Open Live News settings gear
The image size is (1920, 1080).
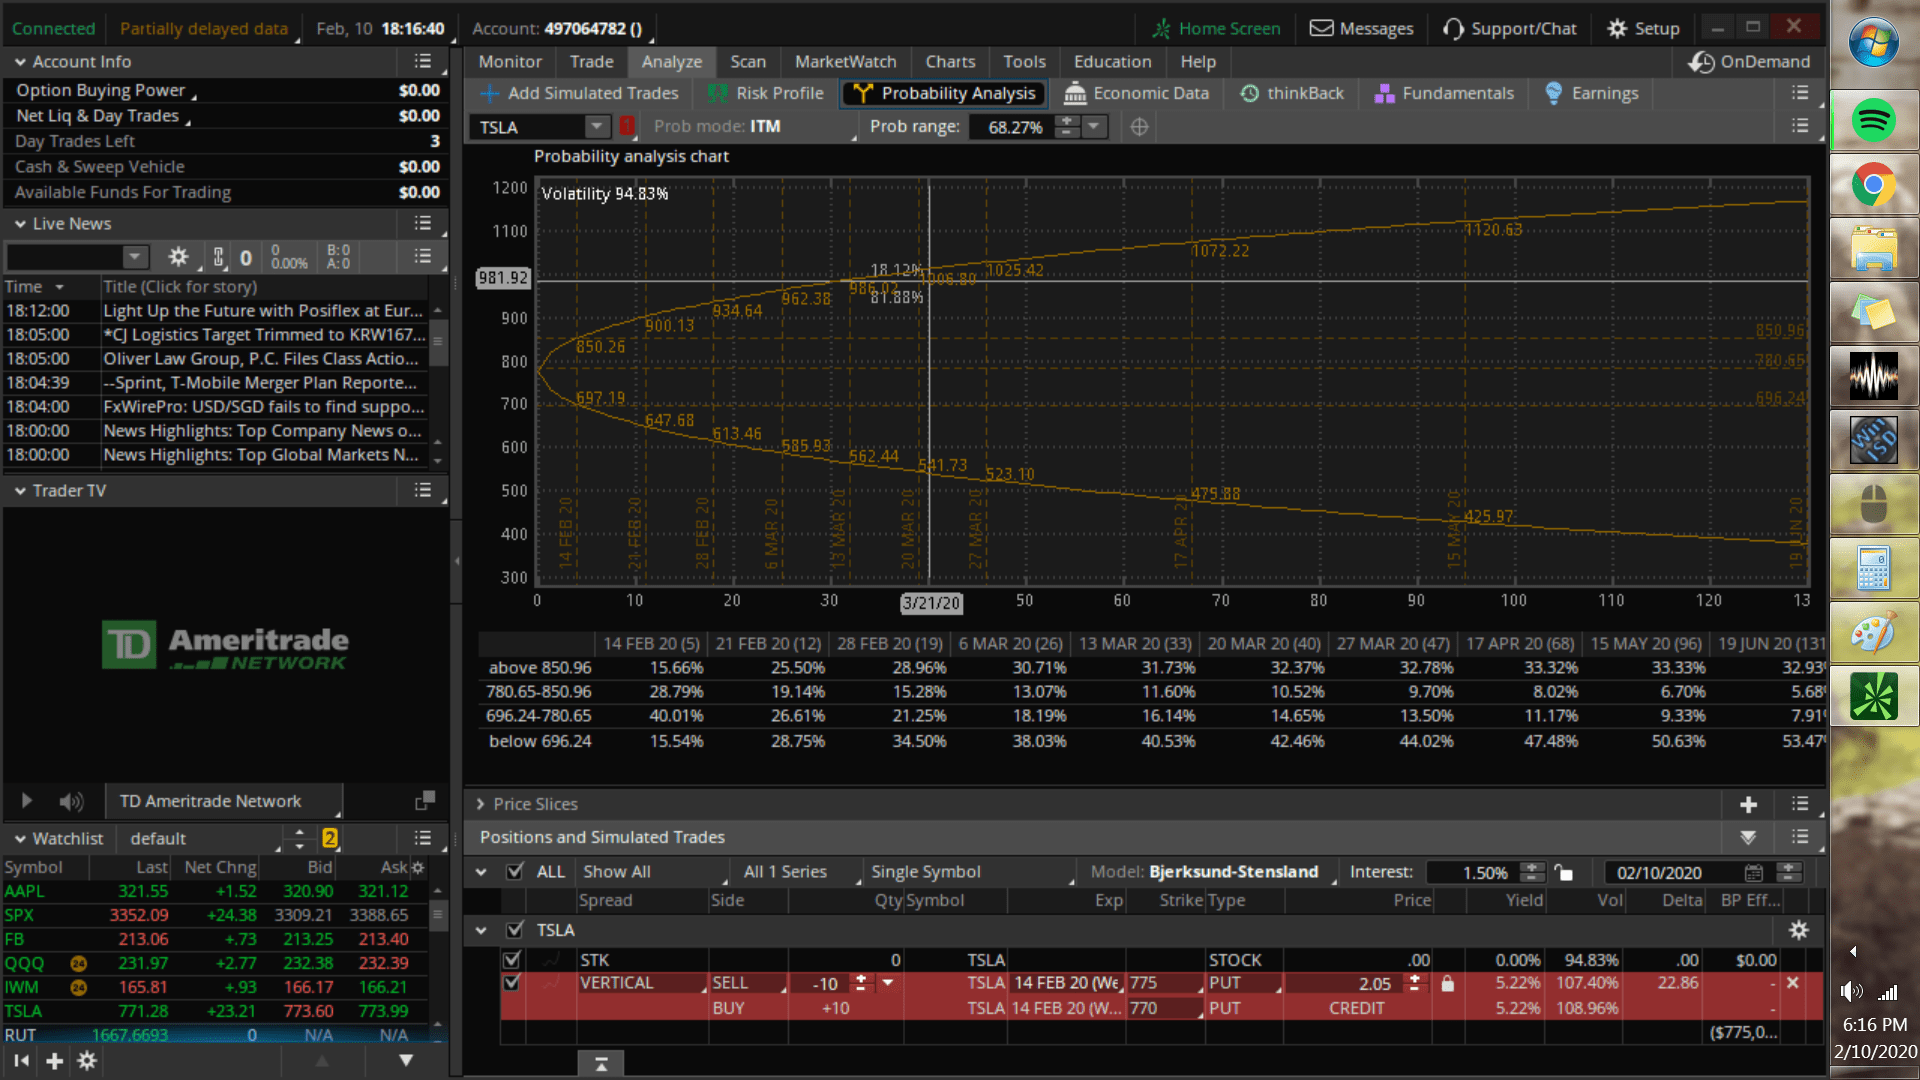coord(178,257)
